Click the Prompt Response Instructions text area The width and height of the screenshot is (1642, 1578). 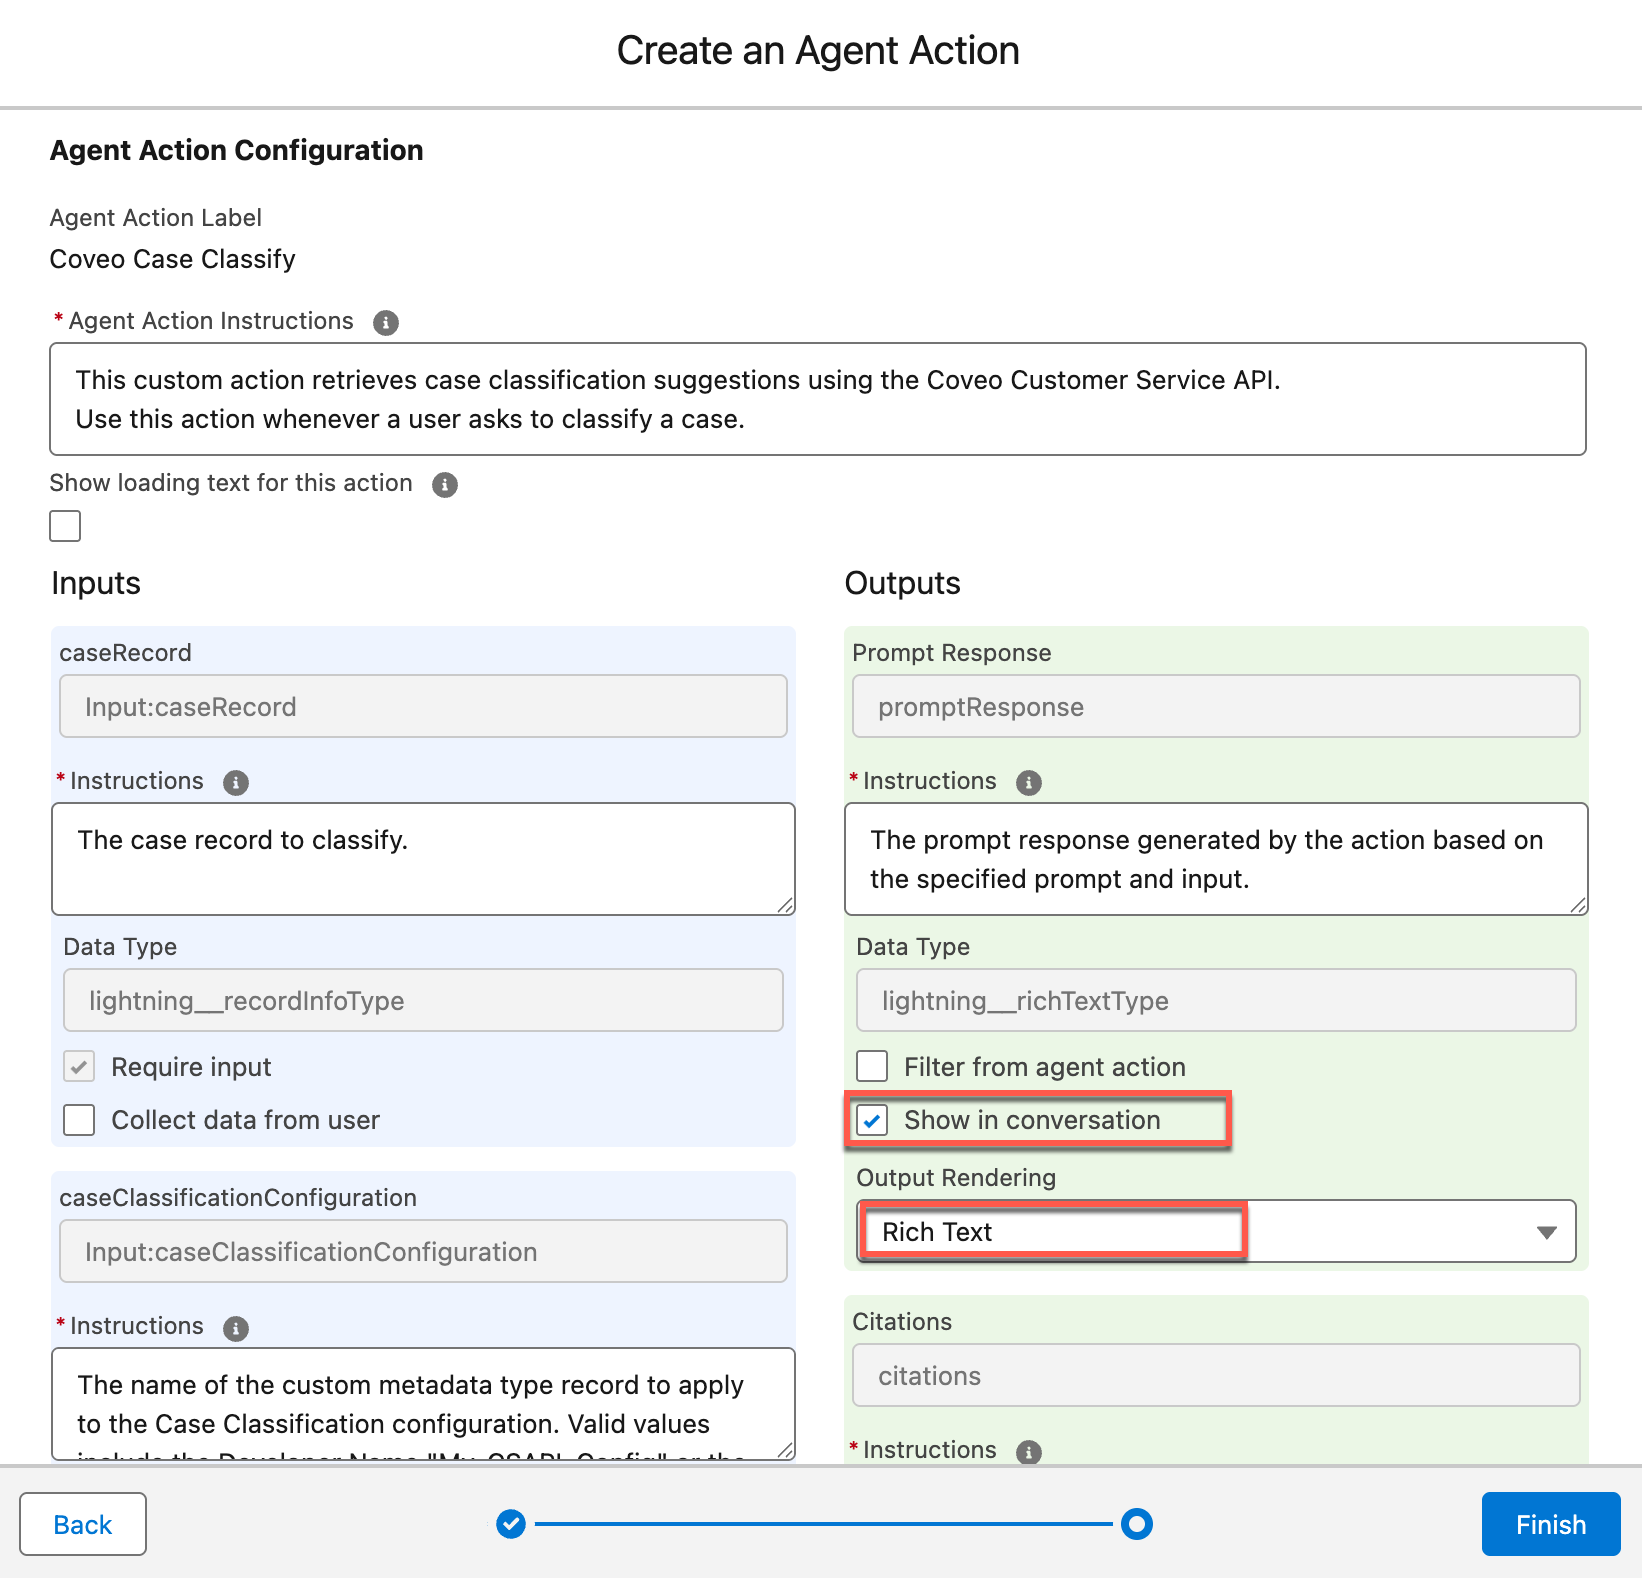[1216, 859]
